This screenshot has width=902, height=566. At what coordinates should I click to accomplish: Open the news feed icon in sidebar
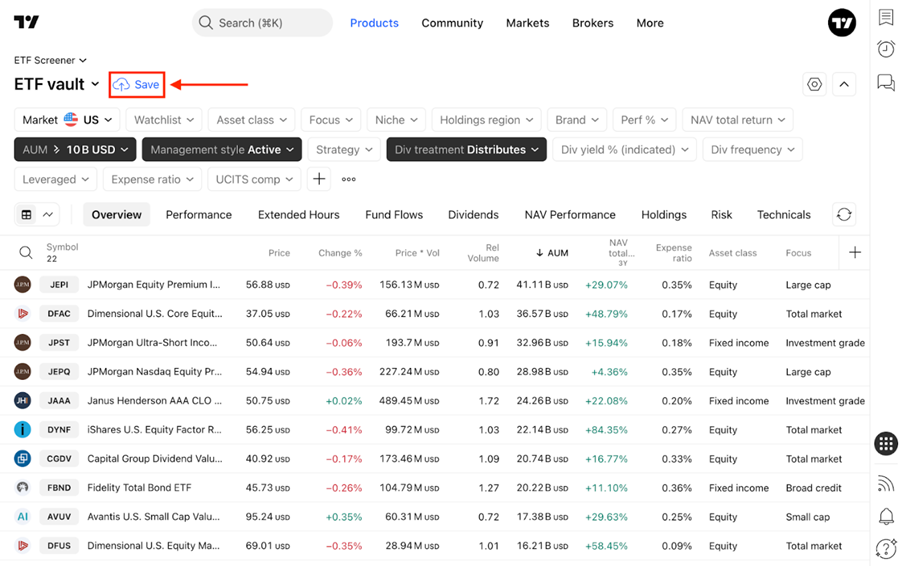(886, 483)
